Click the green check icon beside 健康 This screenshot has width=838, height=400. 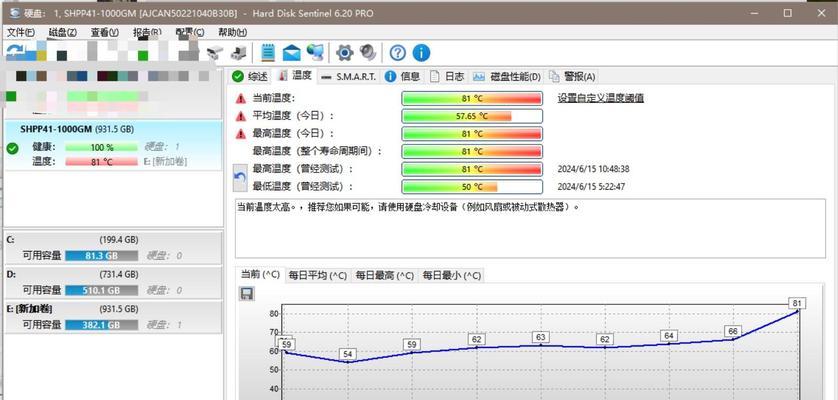point(12,148)
